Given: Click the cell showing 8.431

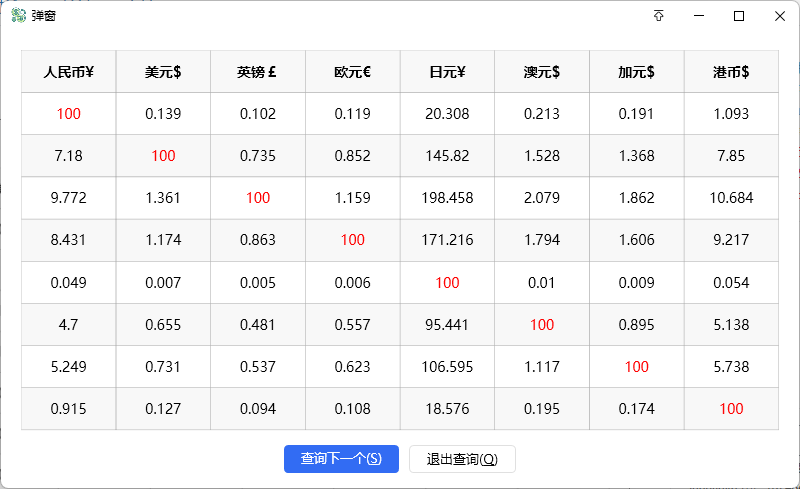Looking at the screenshot, I should pyautogui.click(x=68, y=240).
